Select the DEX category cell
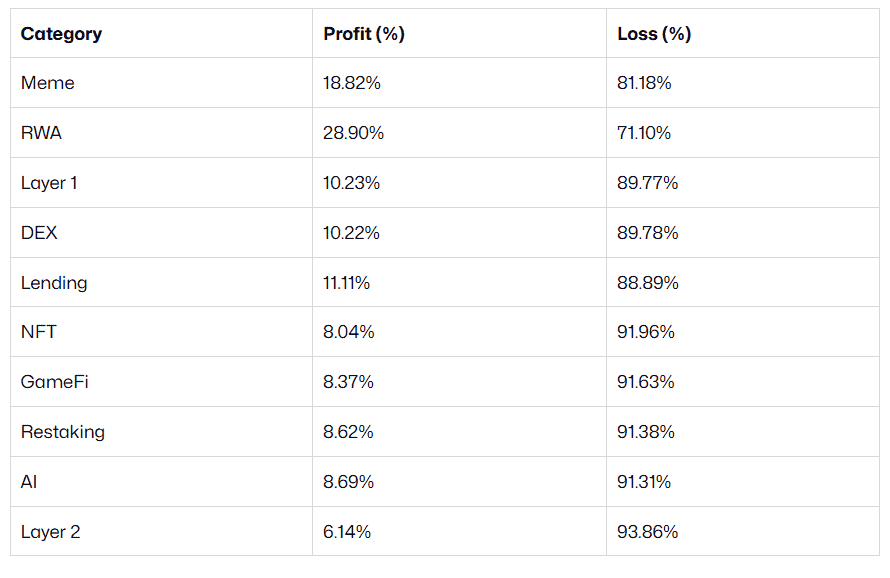 [x=39, y=233]
